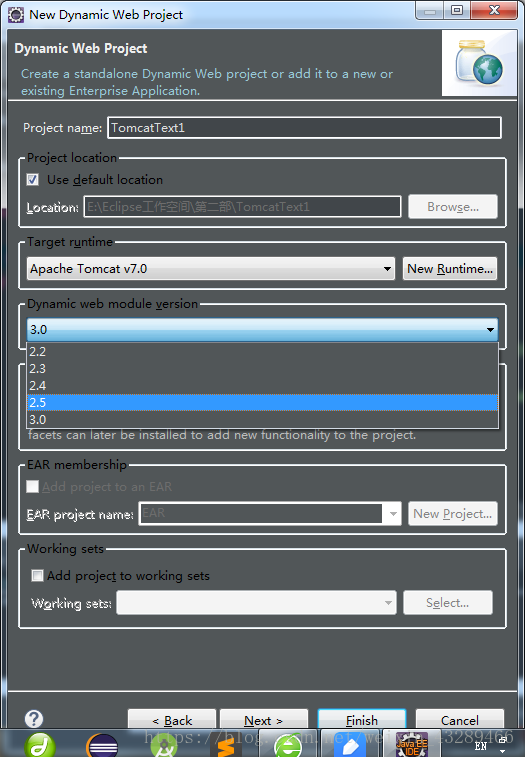This screenshot has height=757, width=525.
Task: Click the Project name input field
Action: click(304, 127)
